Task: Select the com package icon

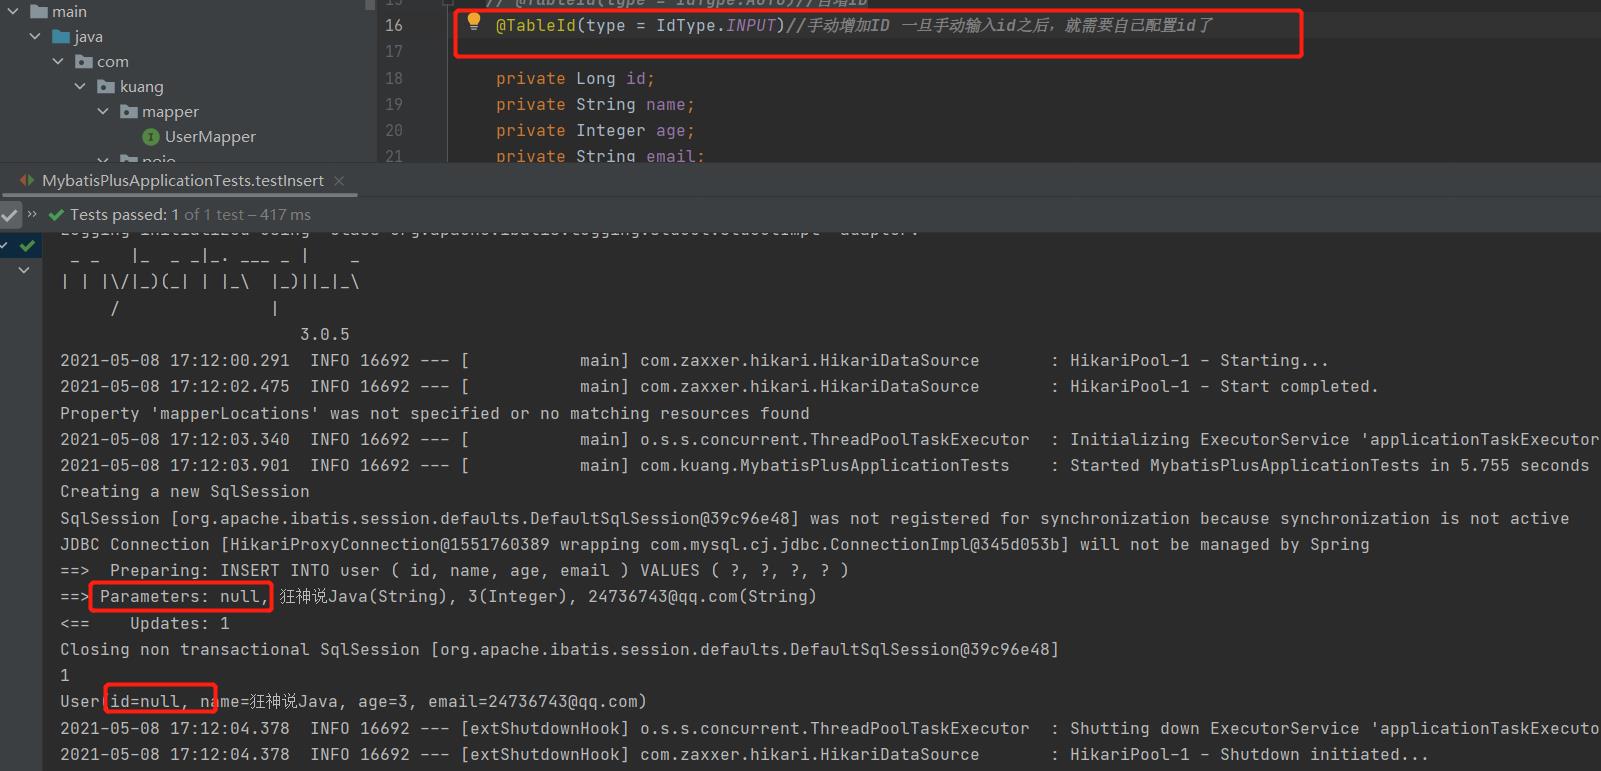Action: click(x=84, y=61)
